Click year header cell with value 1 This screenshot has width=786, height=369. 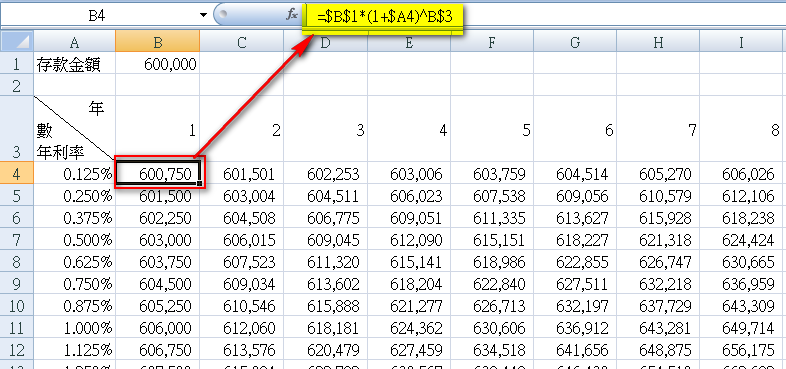pyautogui.click(x=157, y=128)
